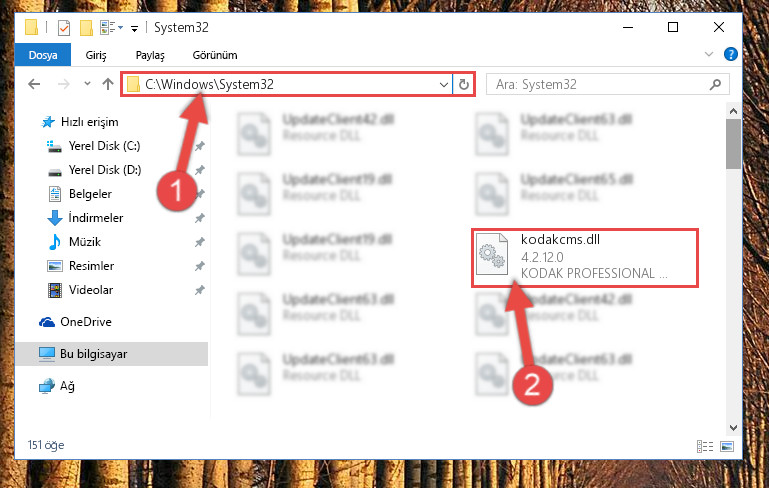Open the Paylaş tab
The image size is (769, 488).
pos(150,55)
